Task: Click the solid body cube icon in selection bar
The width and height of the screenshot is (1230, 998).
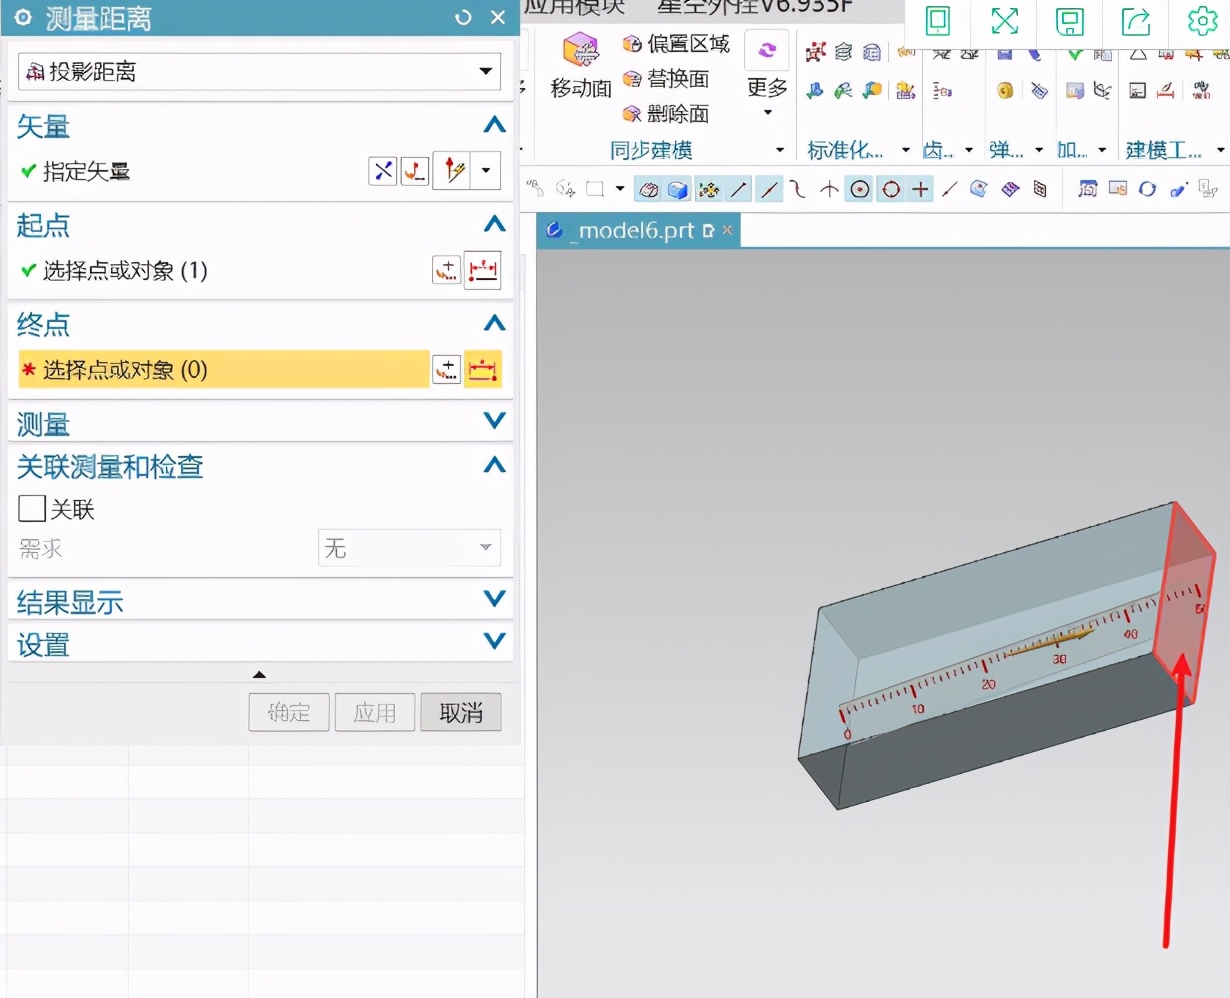Action: pyautogui.click(x=678, y=189)
